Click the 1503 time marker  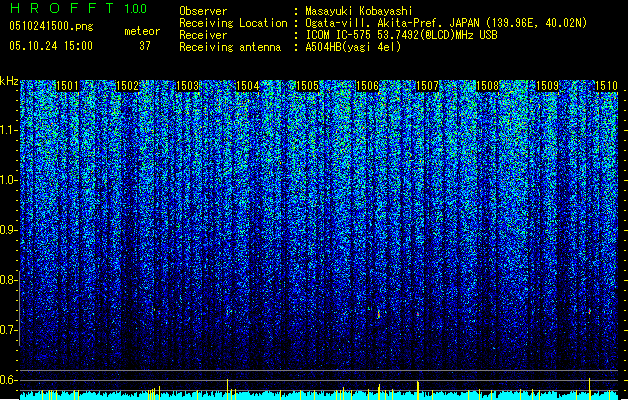coord(188,86)
